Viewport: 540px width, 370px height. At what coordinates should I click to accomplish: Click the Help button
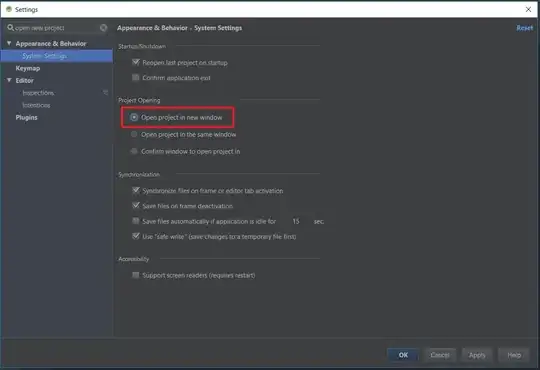(x=514, y=355)
